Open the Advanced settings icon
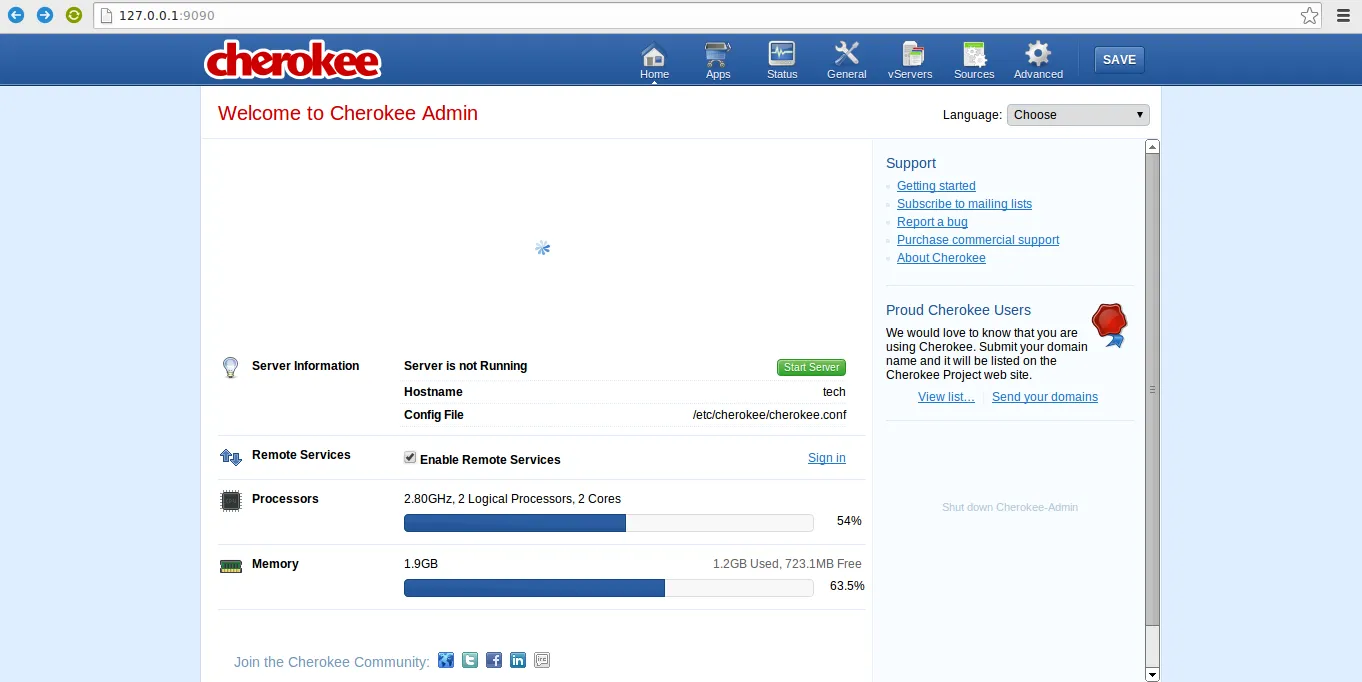Image resolution: width=1362 pixels, height=682 pixels. 1038,60
